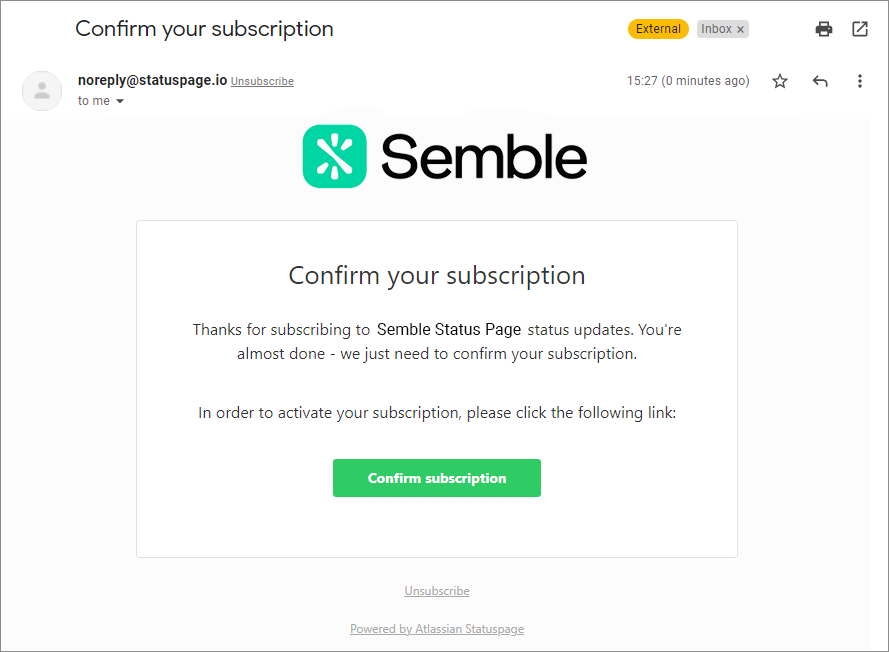Open the three-dot more options menu

(860, 81)
